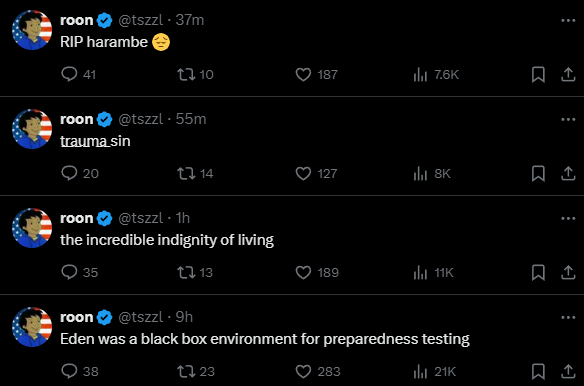The image size is (584, 386).
Task: Open more options on RIP harambe tweet
Action: click(568, 20)
